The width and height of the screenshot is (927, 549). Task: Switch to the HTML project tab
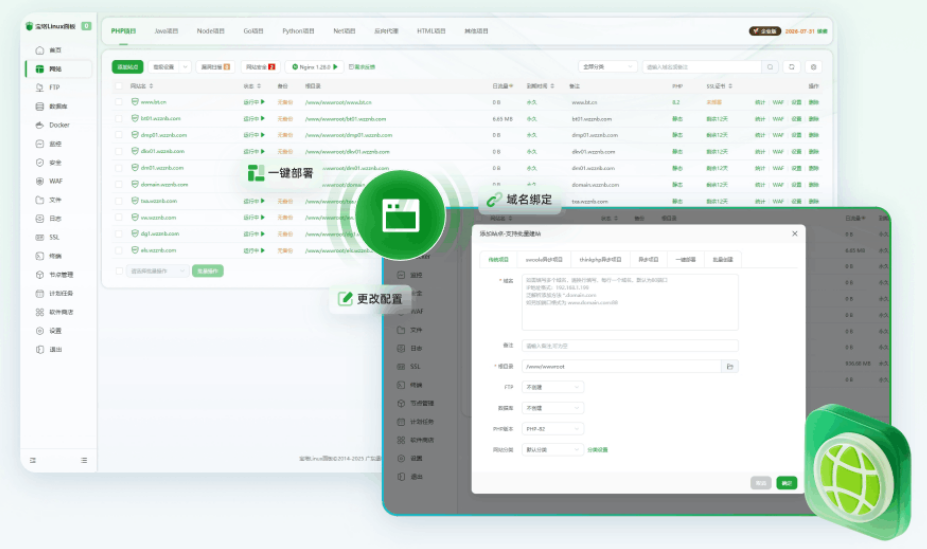tap(431, 31)
